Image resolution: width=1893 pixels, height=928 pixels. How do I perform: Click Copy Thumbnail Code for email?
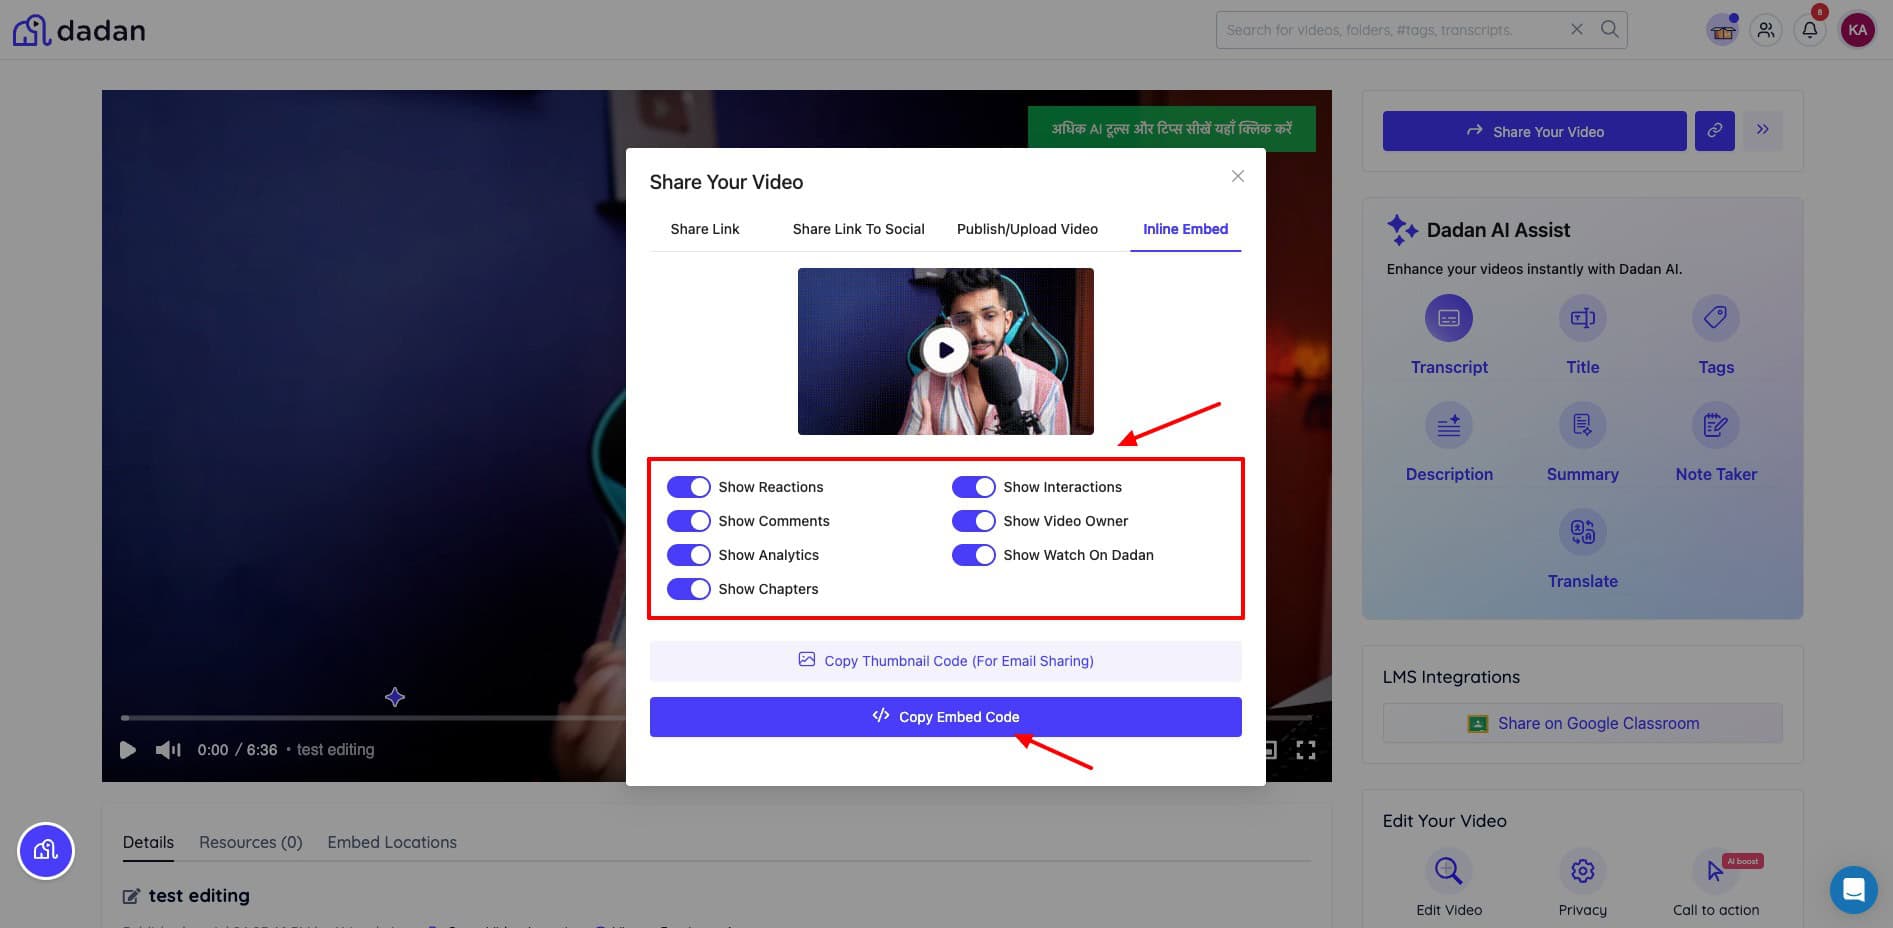pyautogui.click(x=945, y=661)
